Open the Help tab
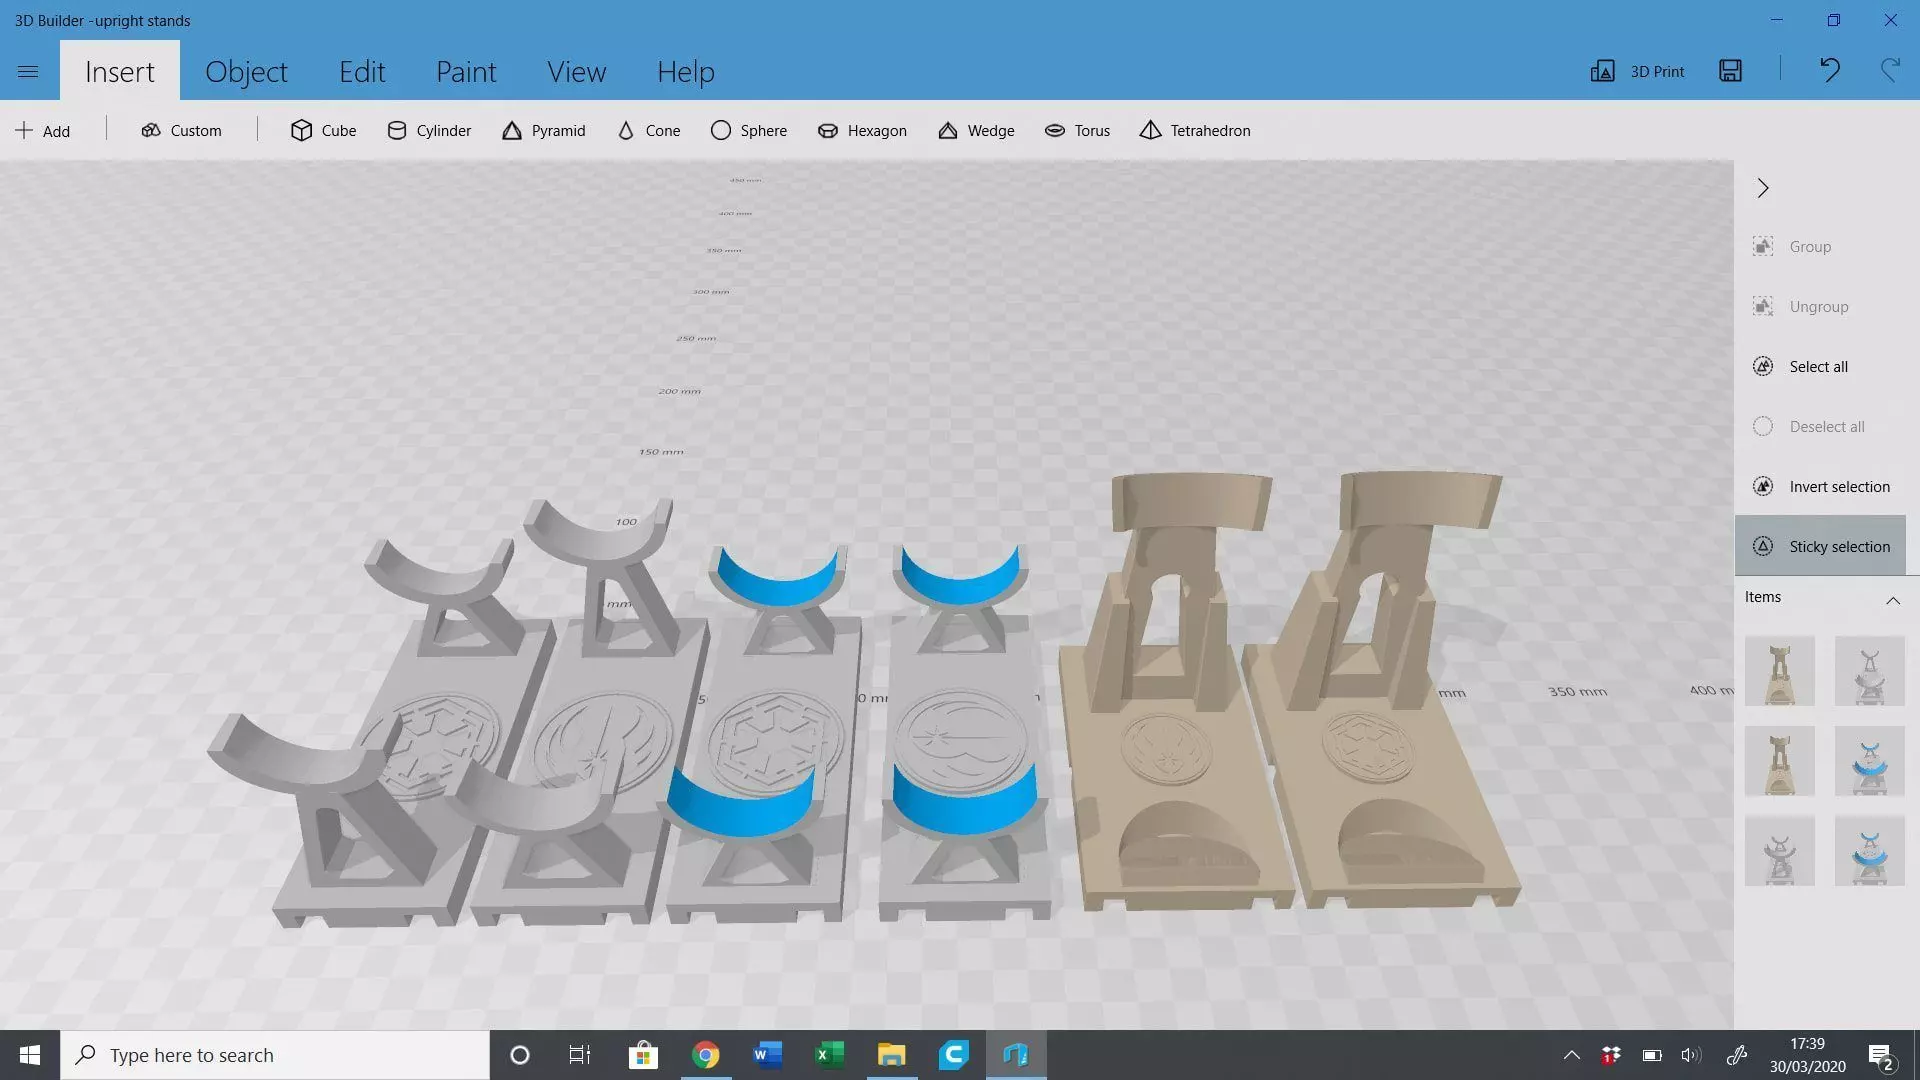The width and height of the screenshot is (1920, 1080). pos(686,71)
